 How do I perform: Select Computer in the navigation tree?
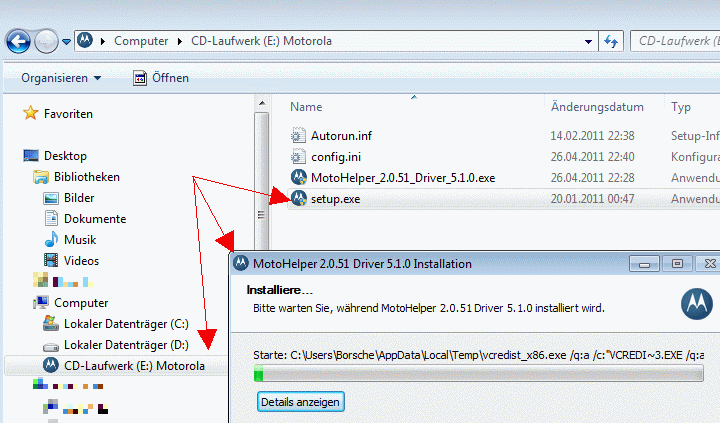[x=81, y=303]
